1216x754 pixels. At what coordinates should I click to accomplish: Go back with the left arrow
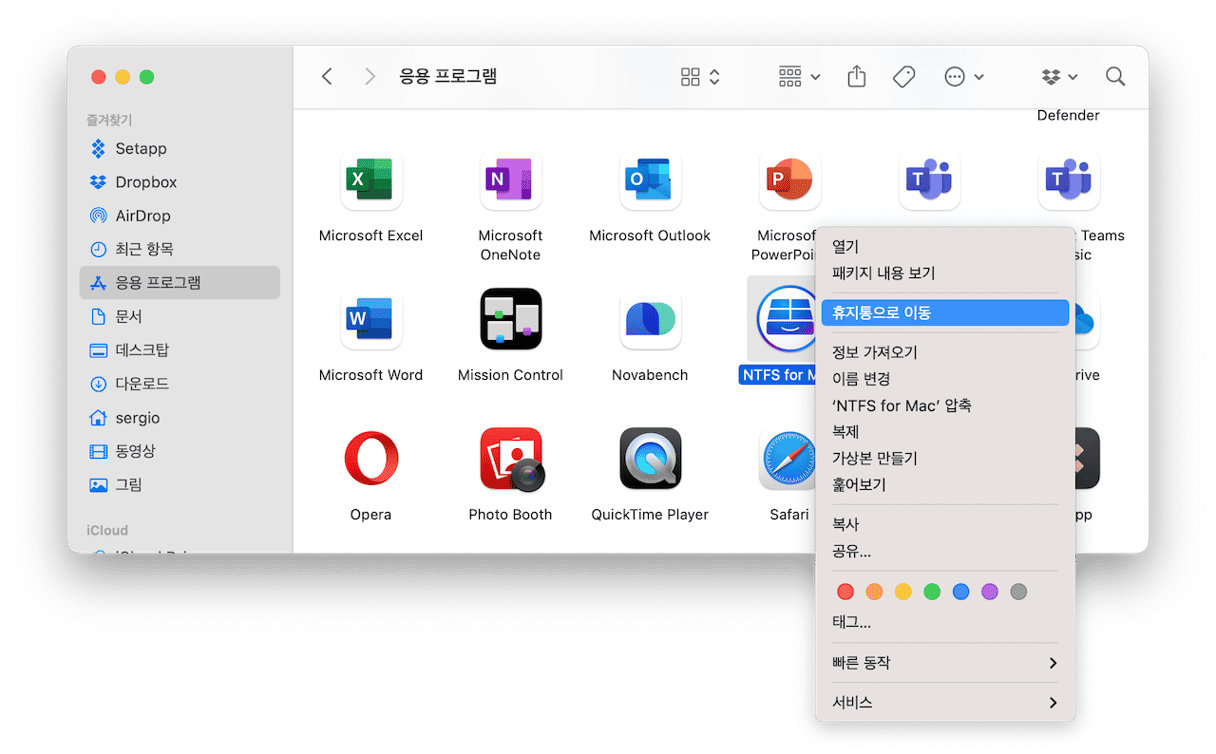[x=327, y=77]
